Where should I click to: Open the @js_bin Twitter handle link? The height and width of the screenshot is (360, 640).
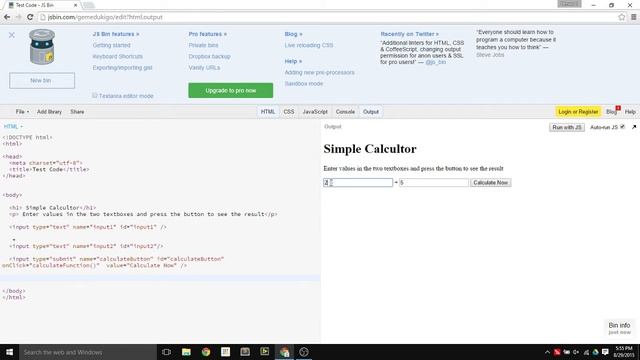[436, 62]
